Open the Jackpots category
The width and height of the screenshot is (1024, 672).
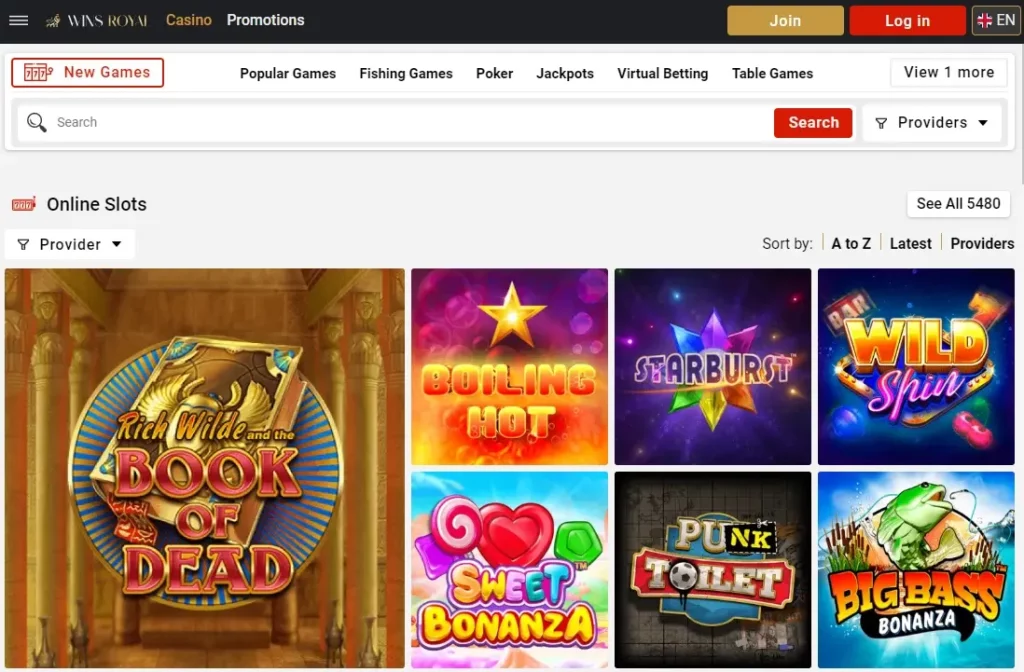(x=565, y=74)
